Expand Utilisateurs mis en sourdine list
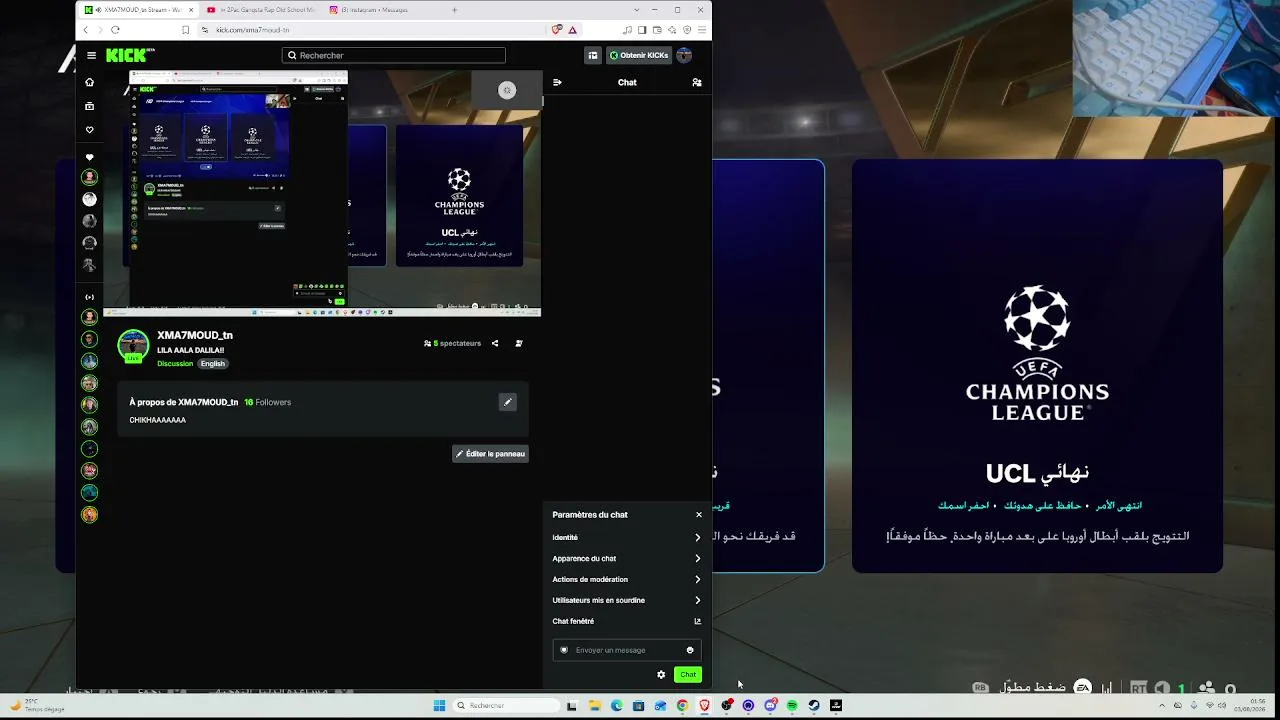The height and width of the screenshot is (720, 1280). [627, 600]
